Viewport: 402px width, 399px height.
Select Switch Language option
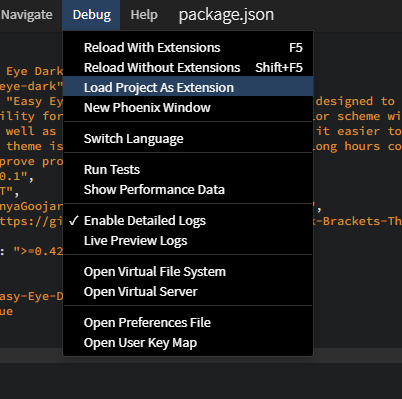click(188, 138)
